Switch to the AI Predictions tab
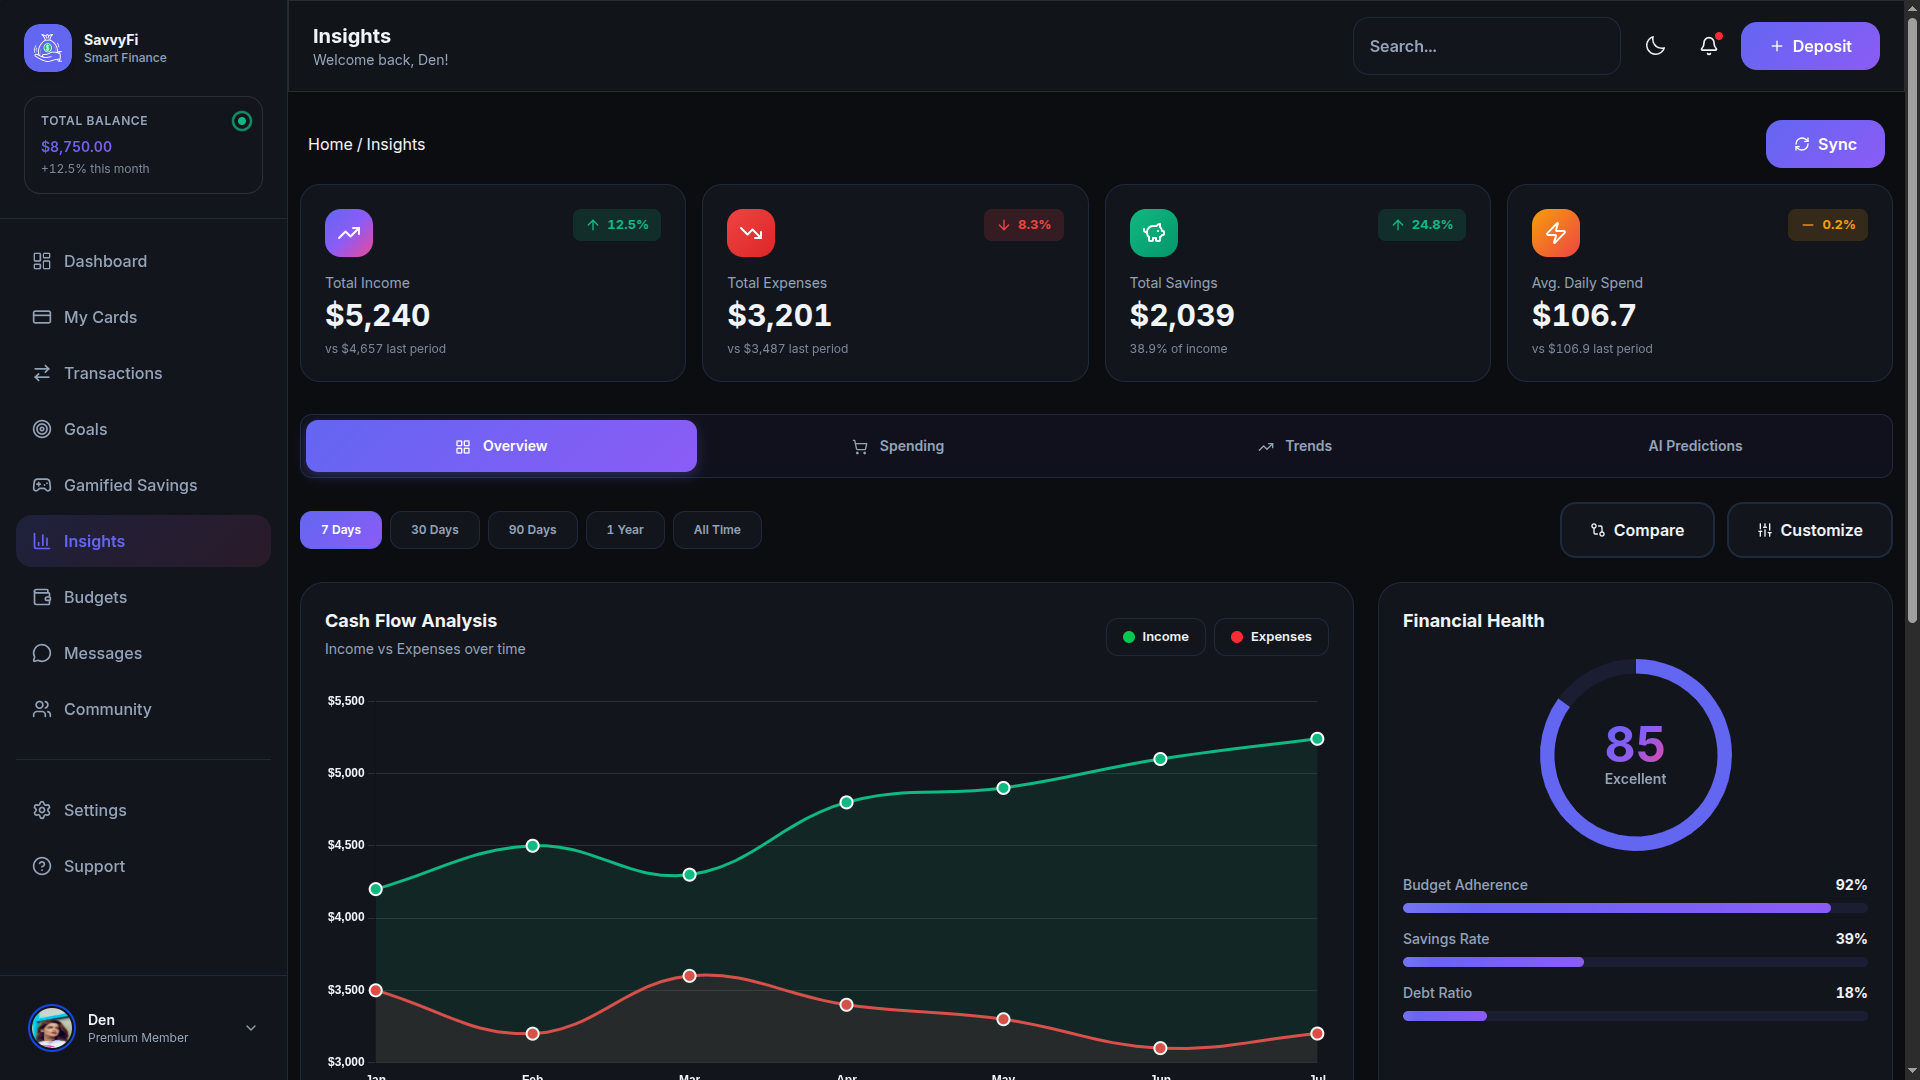This screenshot has height=1080, width=1920. coord(1694,446)
